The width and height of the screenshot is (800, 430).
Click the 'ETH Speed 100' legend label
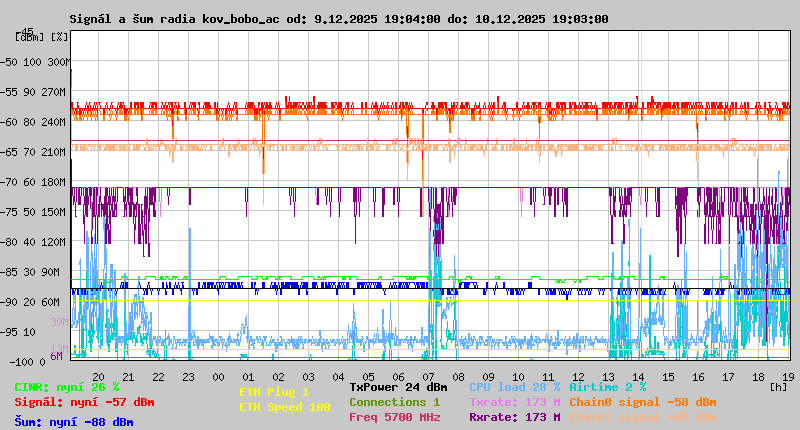coord(285,407)
